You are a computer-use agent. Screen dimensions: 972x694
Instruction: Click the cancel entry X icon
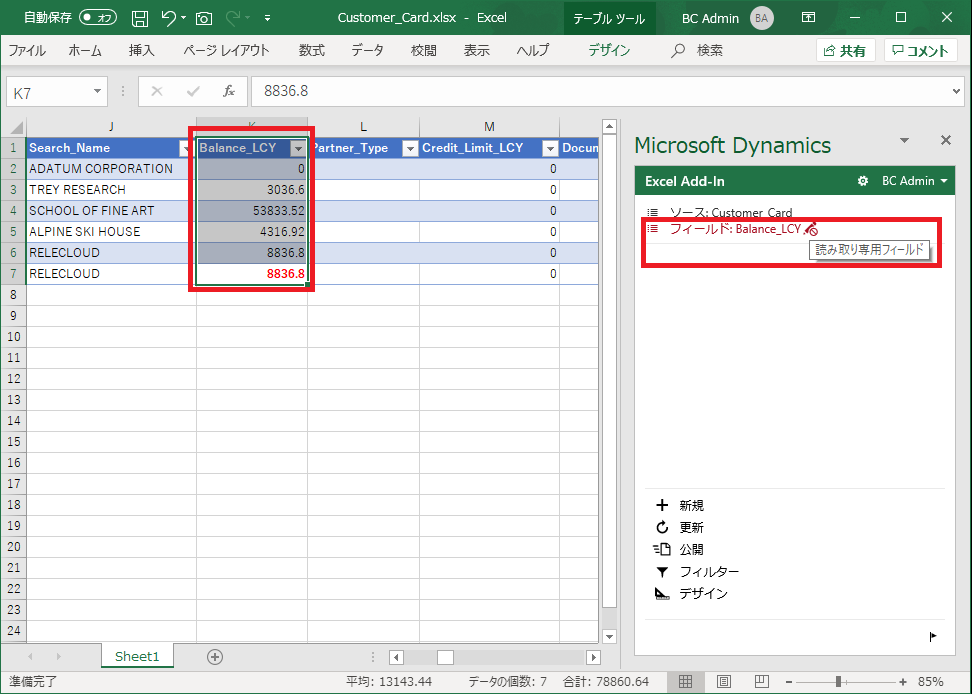pyautogui.click(x=157, y=91)
